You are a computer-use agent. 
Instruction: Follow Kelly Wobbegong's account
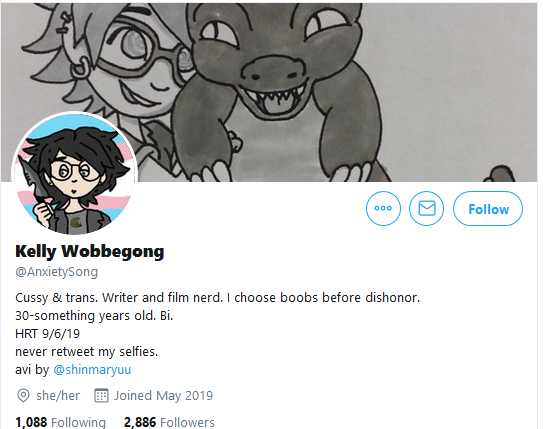point(488,208)
